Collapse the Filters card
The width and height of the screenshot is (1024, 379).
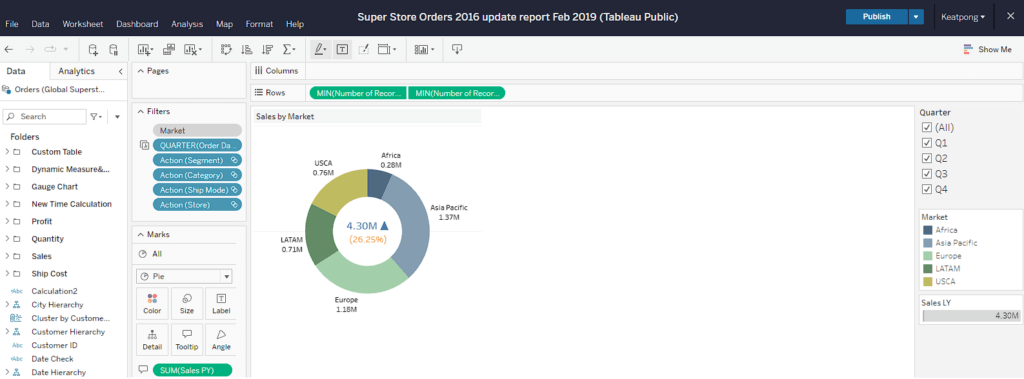[x=140, y=112]
